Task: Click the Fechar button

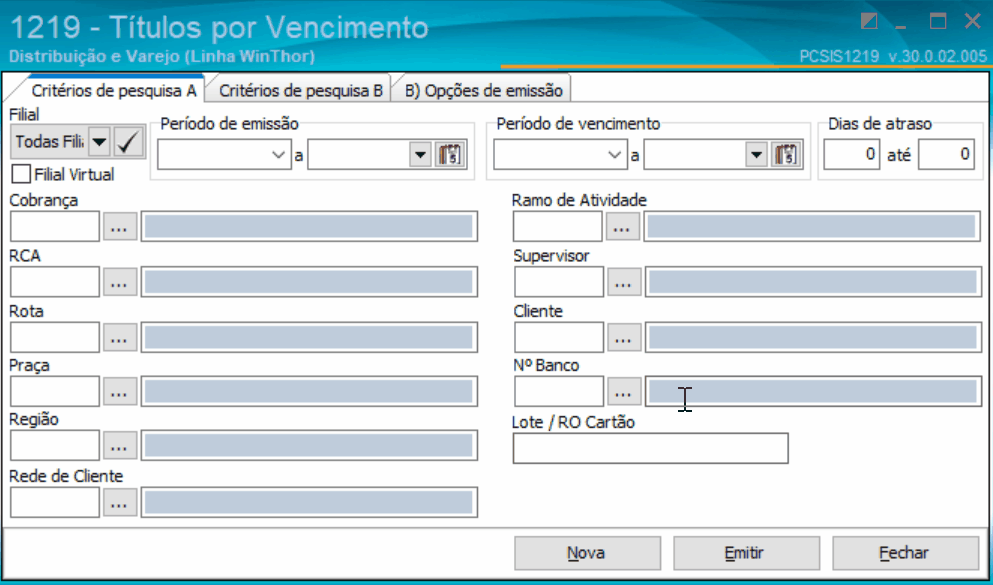Action: (x=905, y=553)
